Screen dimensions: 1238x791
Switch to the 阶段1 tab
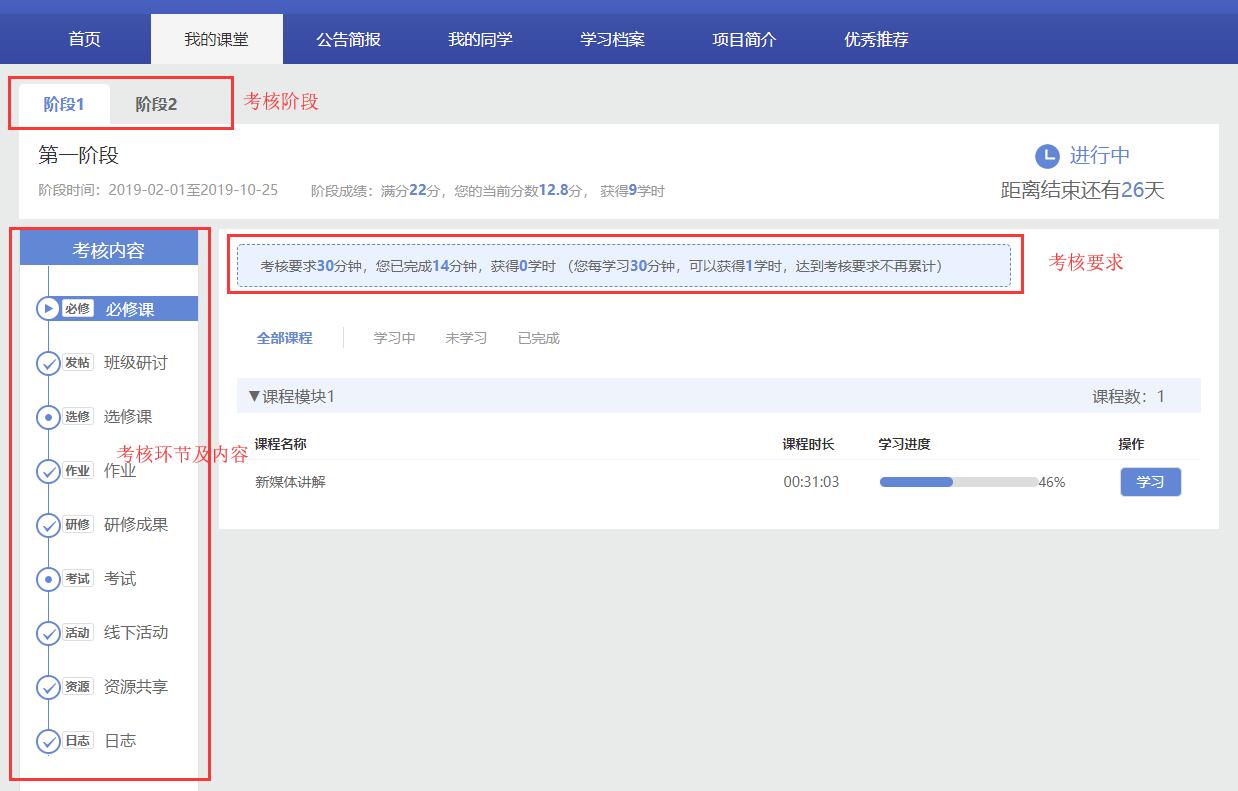[64, 104]
